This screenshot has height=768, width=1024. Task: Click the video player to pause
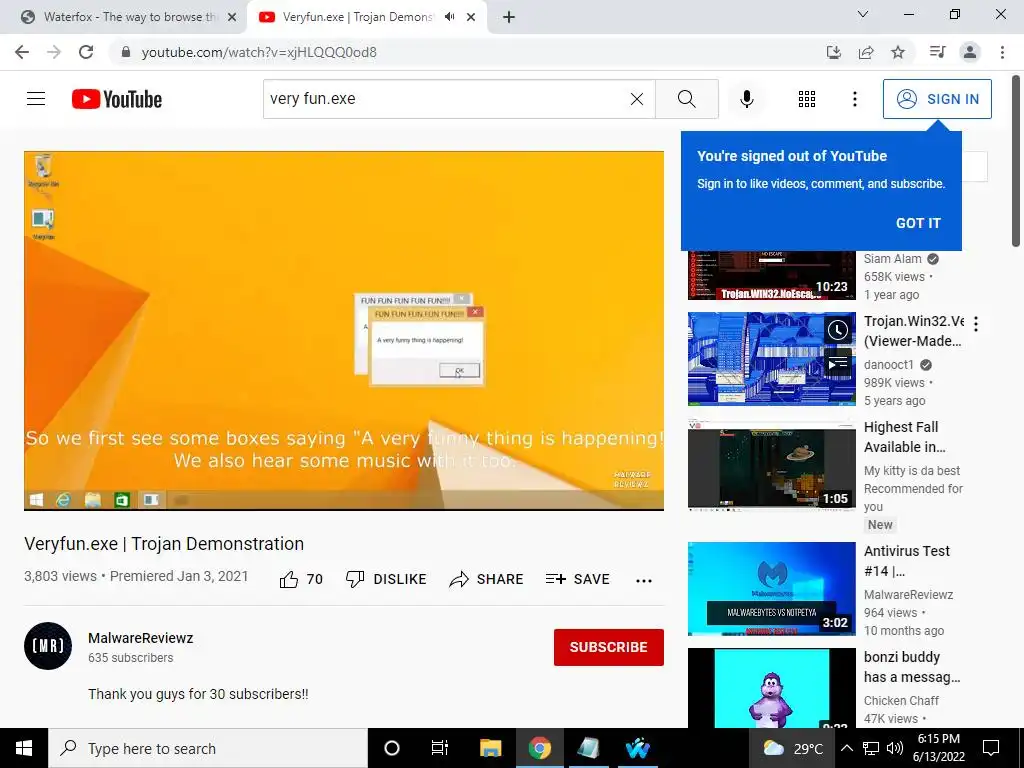(344, 330)
